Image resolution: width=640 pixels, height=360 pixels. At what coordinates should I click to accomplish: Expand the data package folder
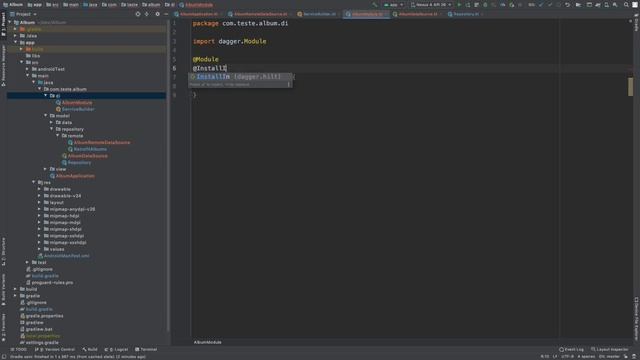52,122
